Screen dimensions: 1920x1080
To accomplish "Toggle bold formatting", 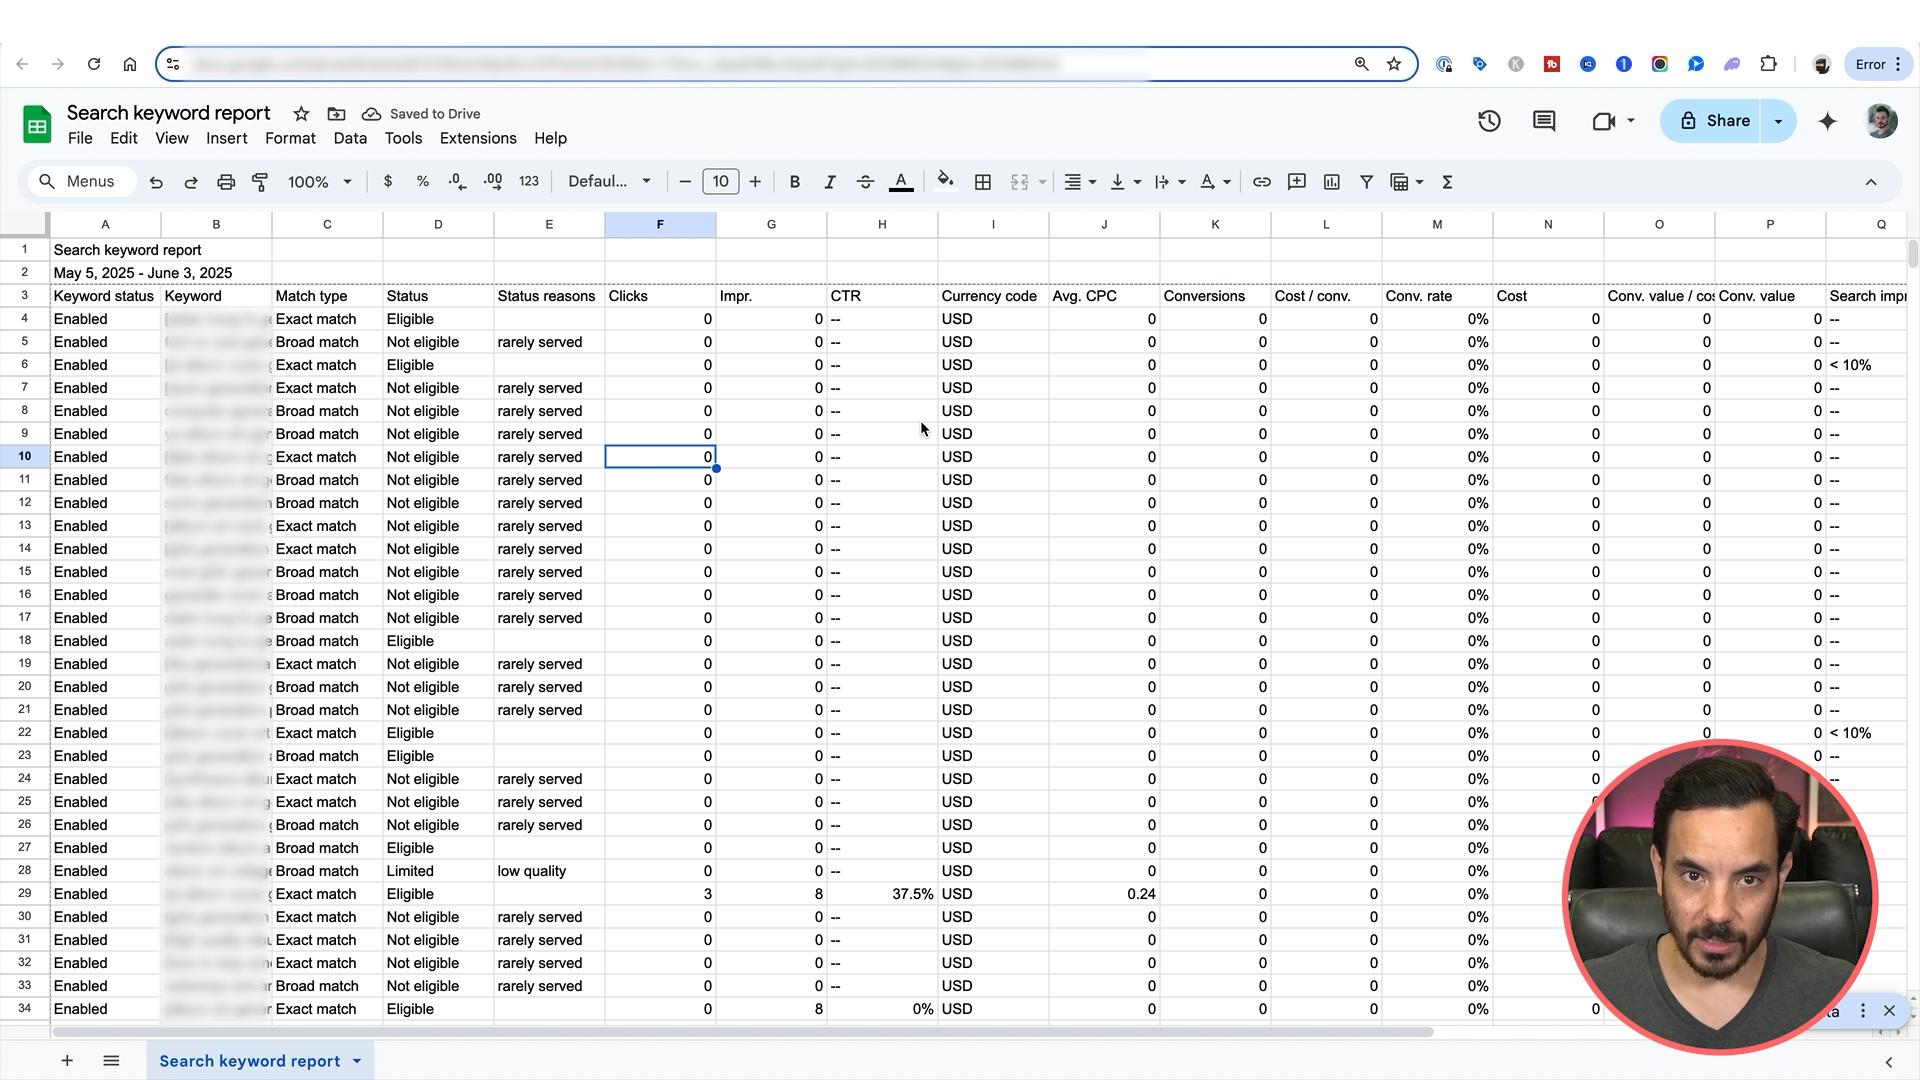I will point(795,182).
